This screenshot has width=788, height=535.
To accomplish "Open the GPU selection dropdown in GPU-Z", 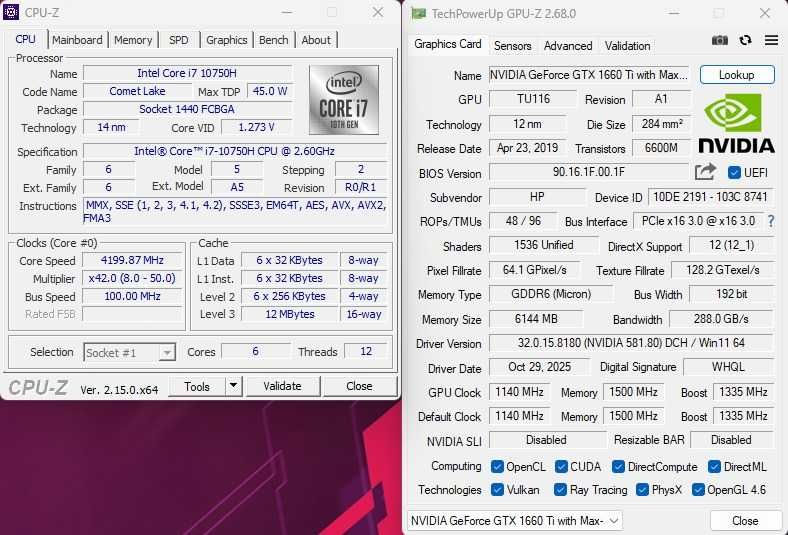I will pyautogui.click(x=514, y=521).
